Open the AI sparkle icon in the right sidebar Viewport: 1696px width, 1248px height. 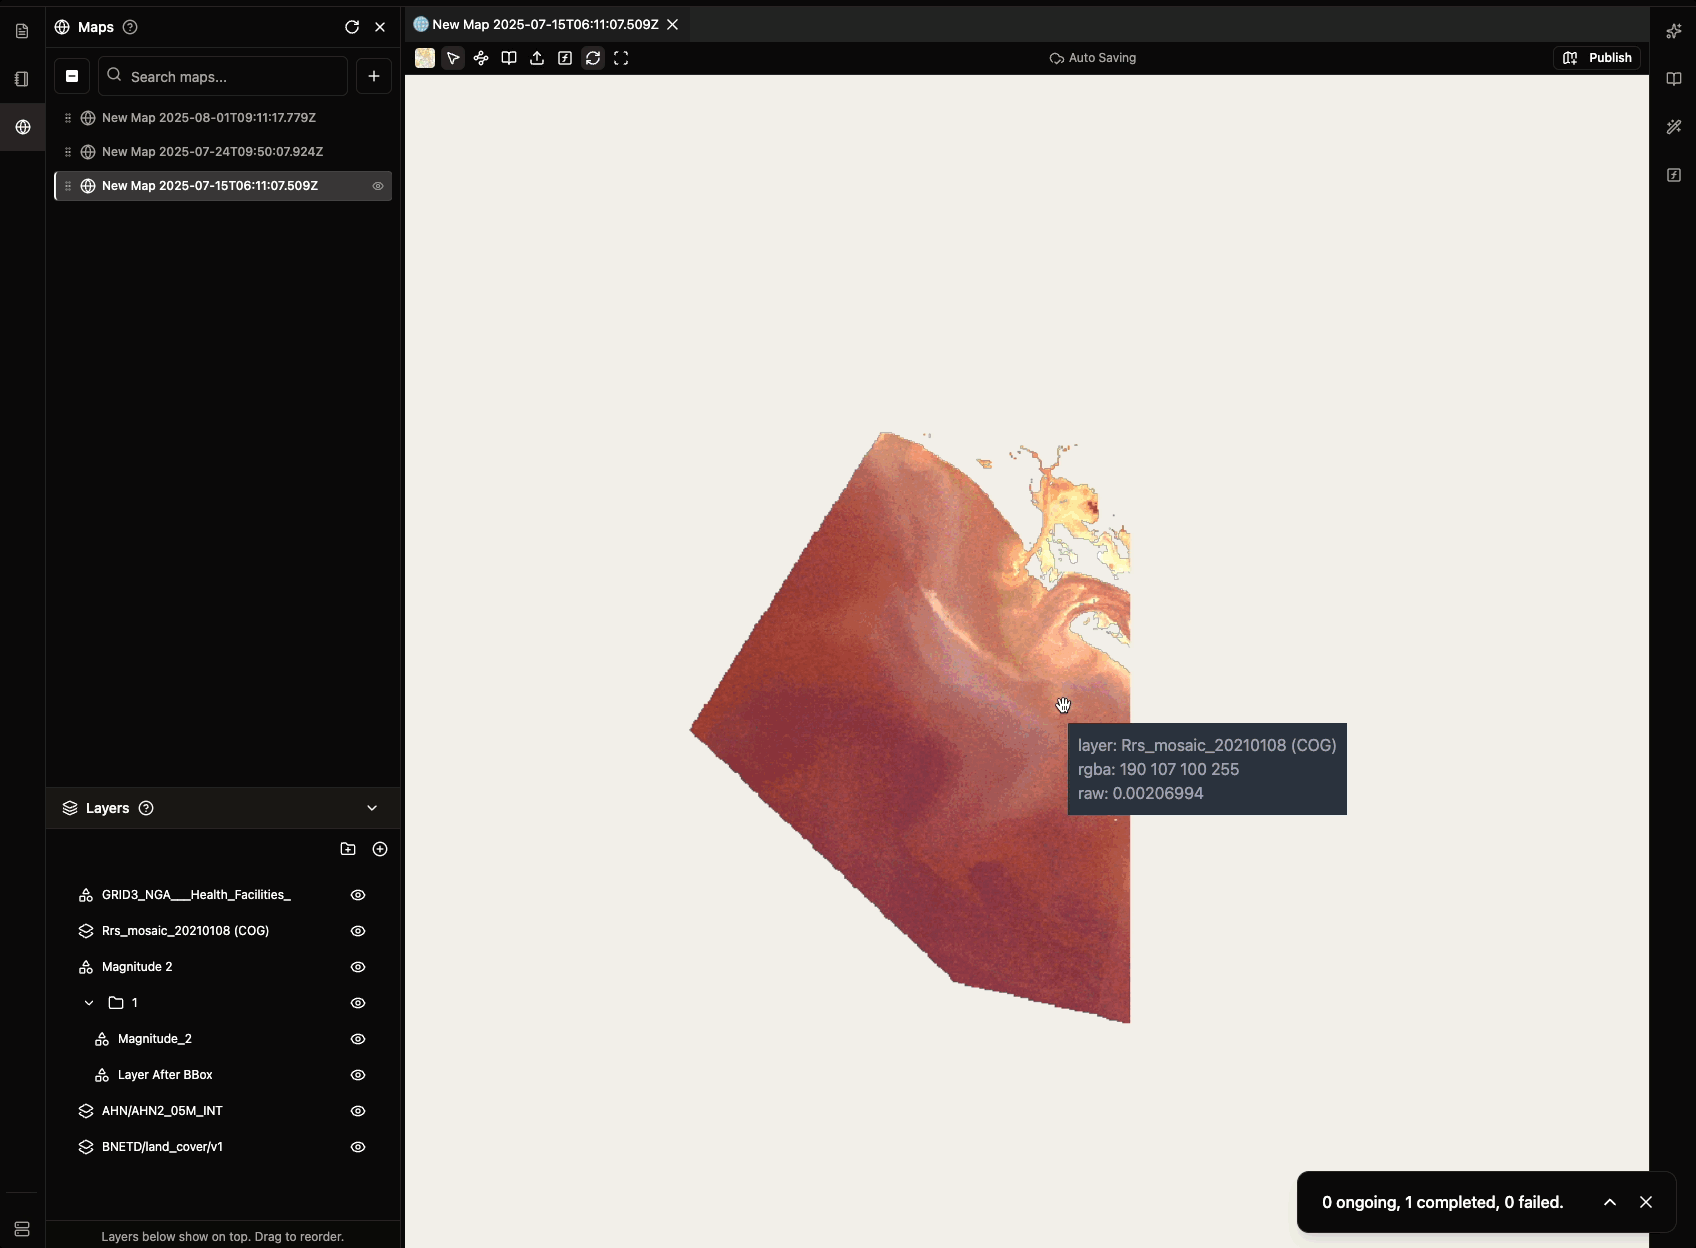click(x=1674, y=31)
